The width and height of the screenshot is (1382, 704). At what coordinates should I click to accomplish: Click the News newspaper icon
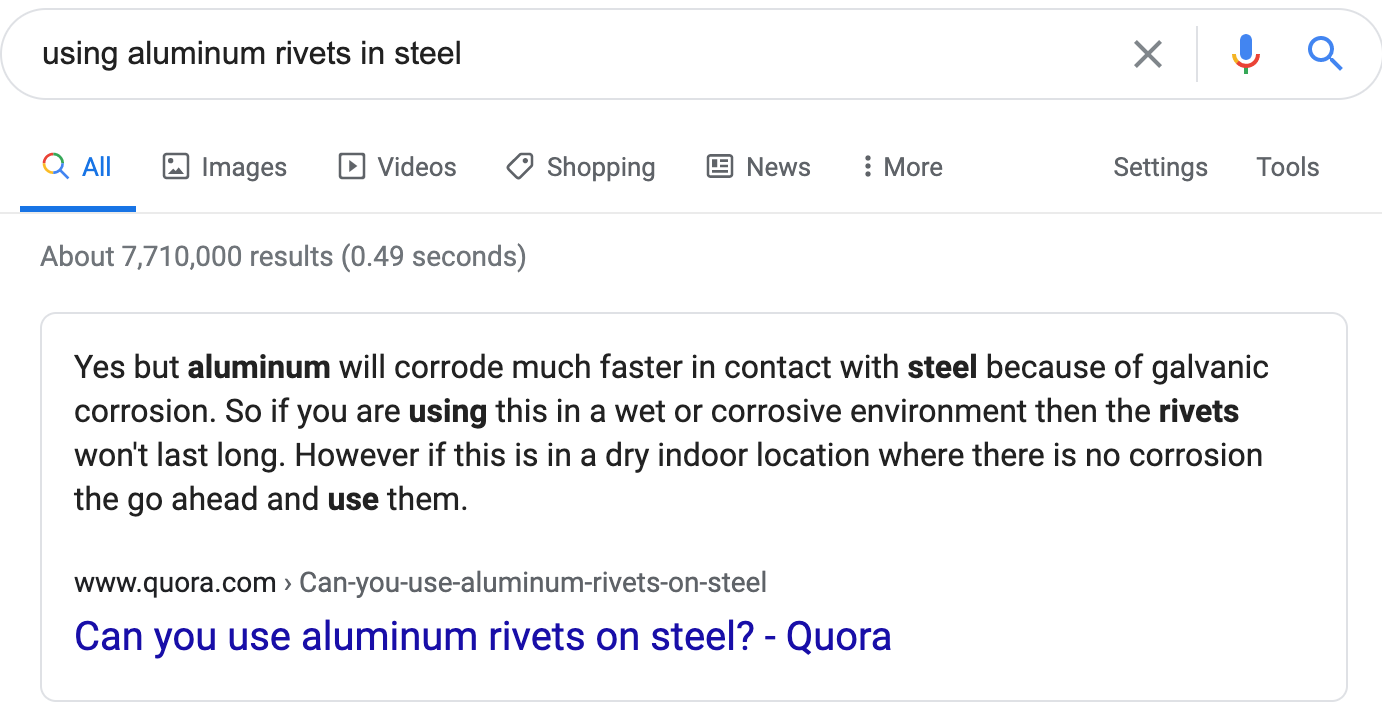(719, 166)
